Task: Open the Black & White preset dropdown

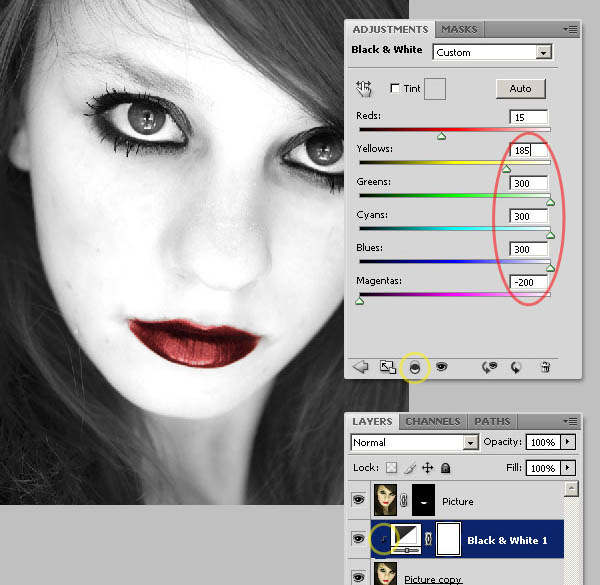Action: click(x=492, y=52)
